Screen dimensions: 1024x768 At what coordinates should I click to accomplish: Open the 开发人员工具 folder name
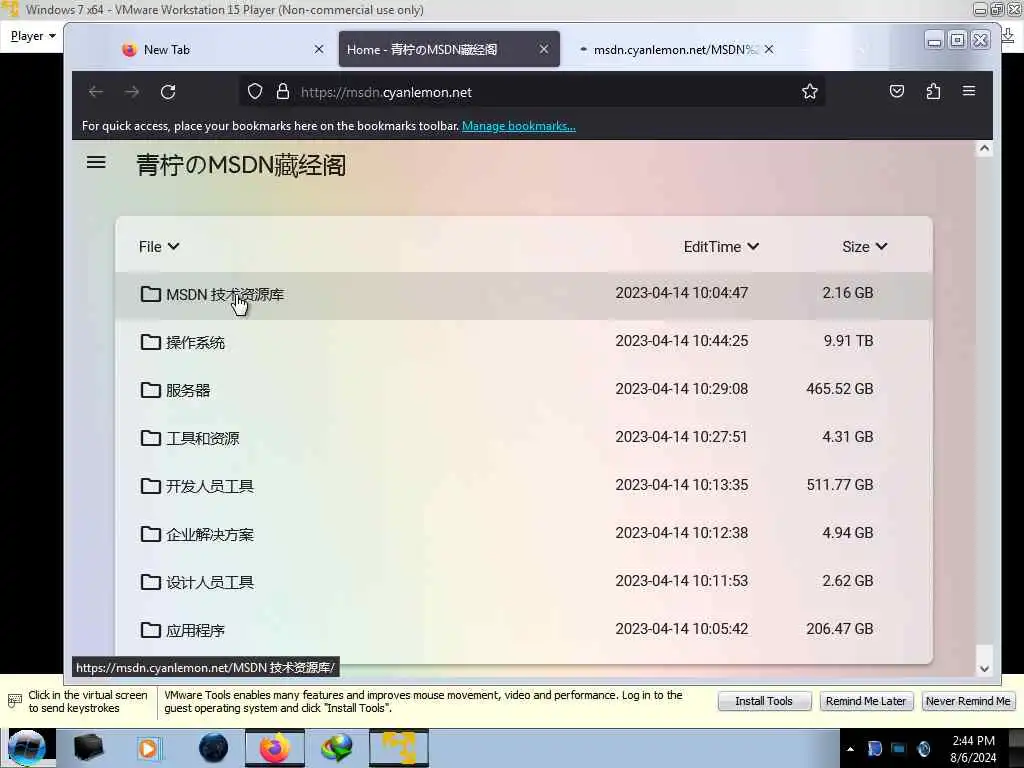pos(210,487)
